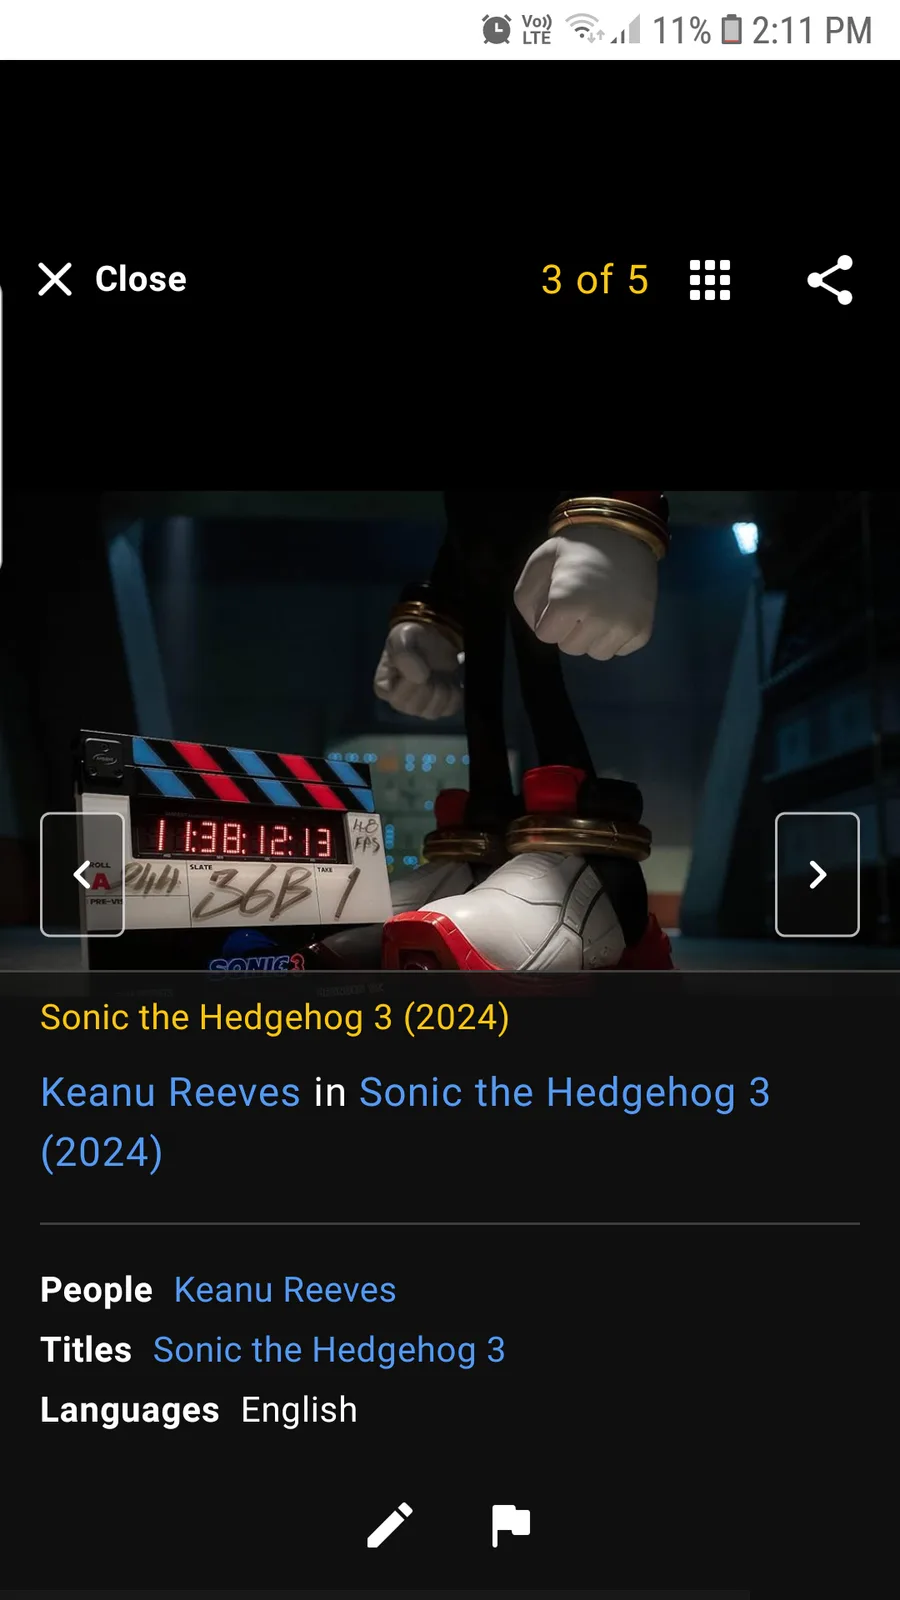Select Keanu Reeves under People
Viewport: 900px width, 1600px height.
point(285,1290)
